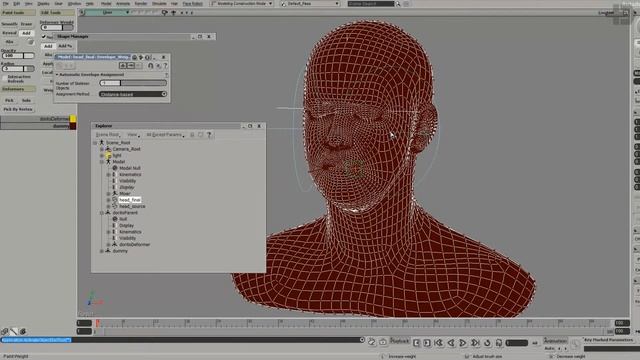Open the Scene Root dropdown in Explorer
The height and width of the screenshot is (360, 640).
pyautogui.click(x=108, y=135)
